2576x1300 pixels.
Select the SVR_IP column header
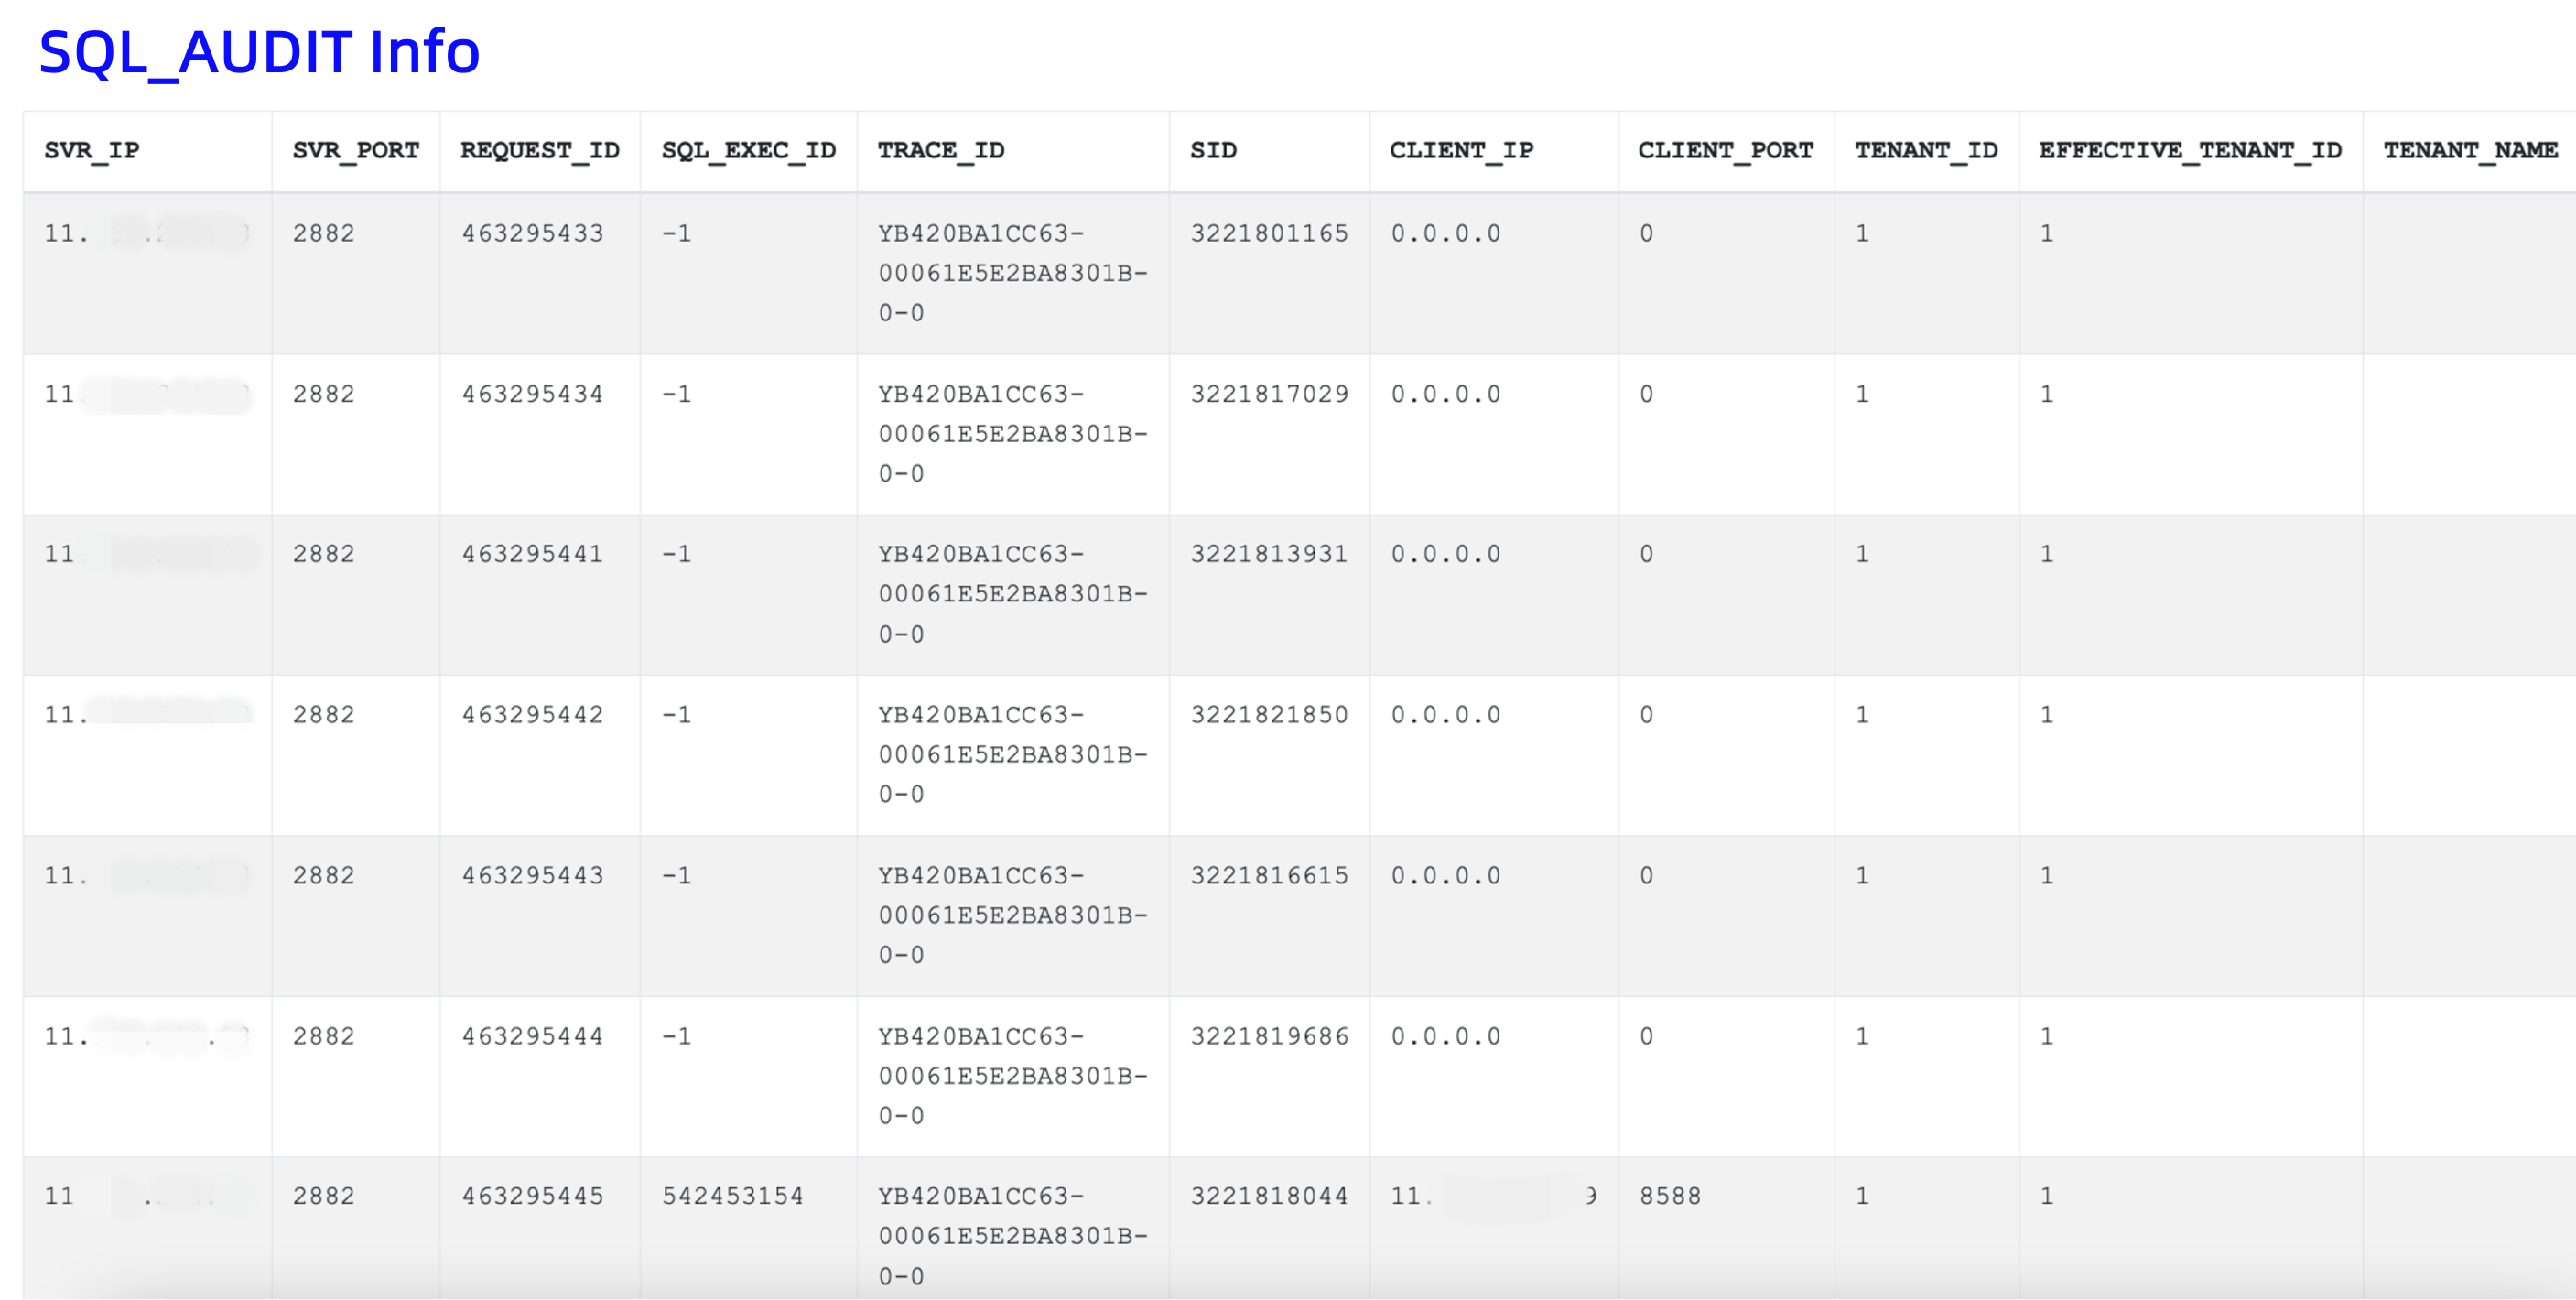[x=90, y=150]
